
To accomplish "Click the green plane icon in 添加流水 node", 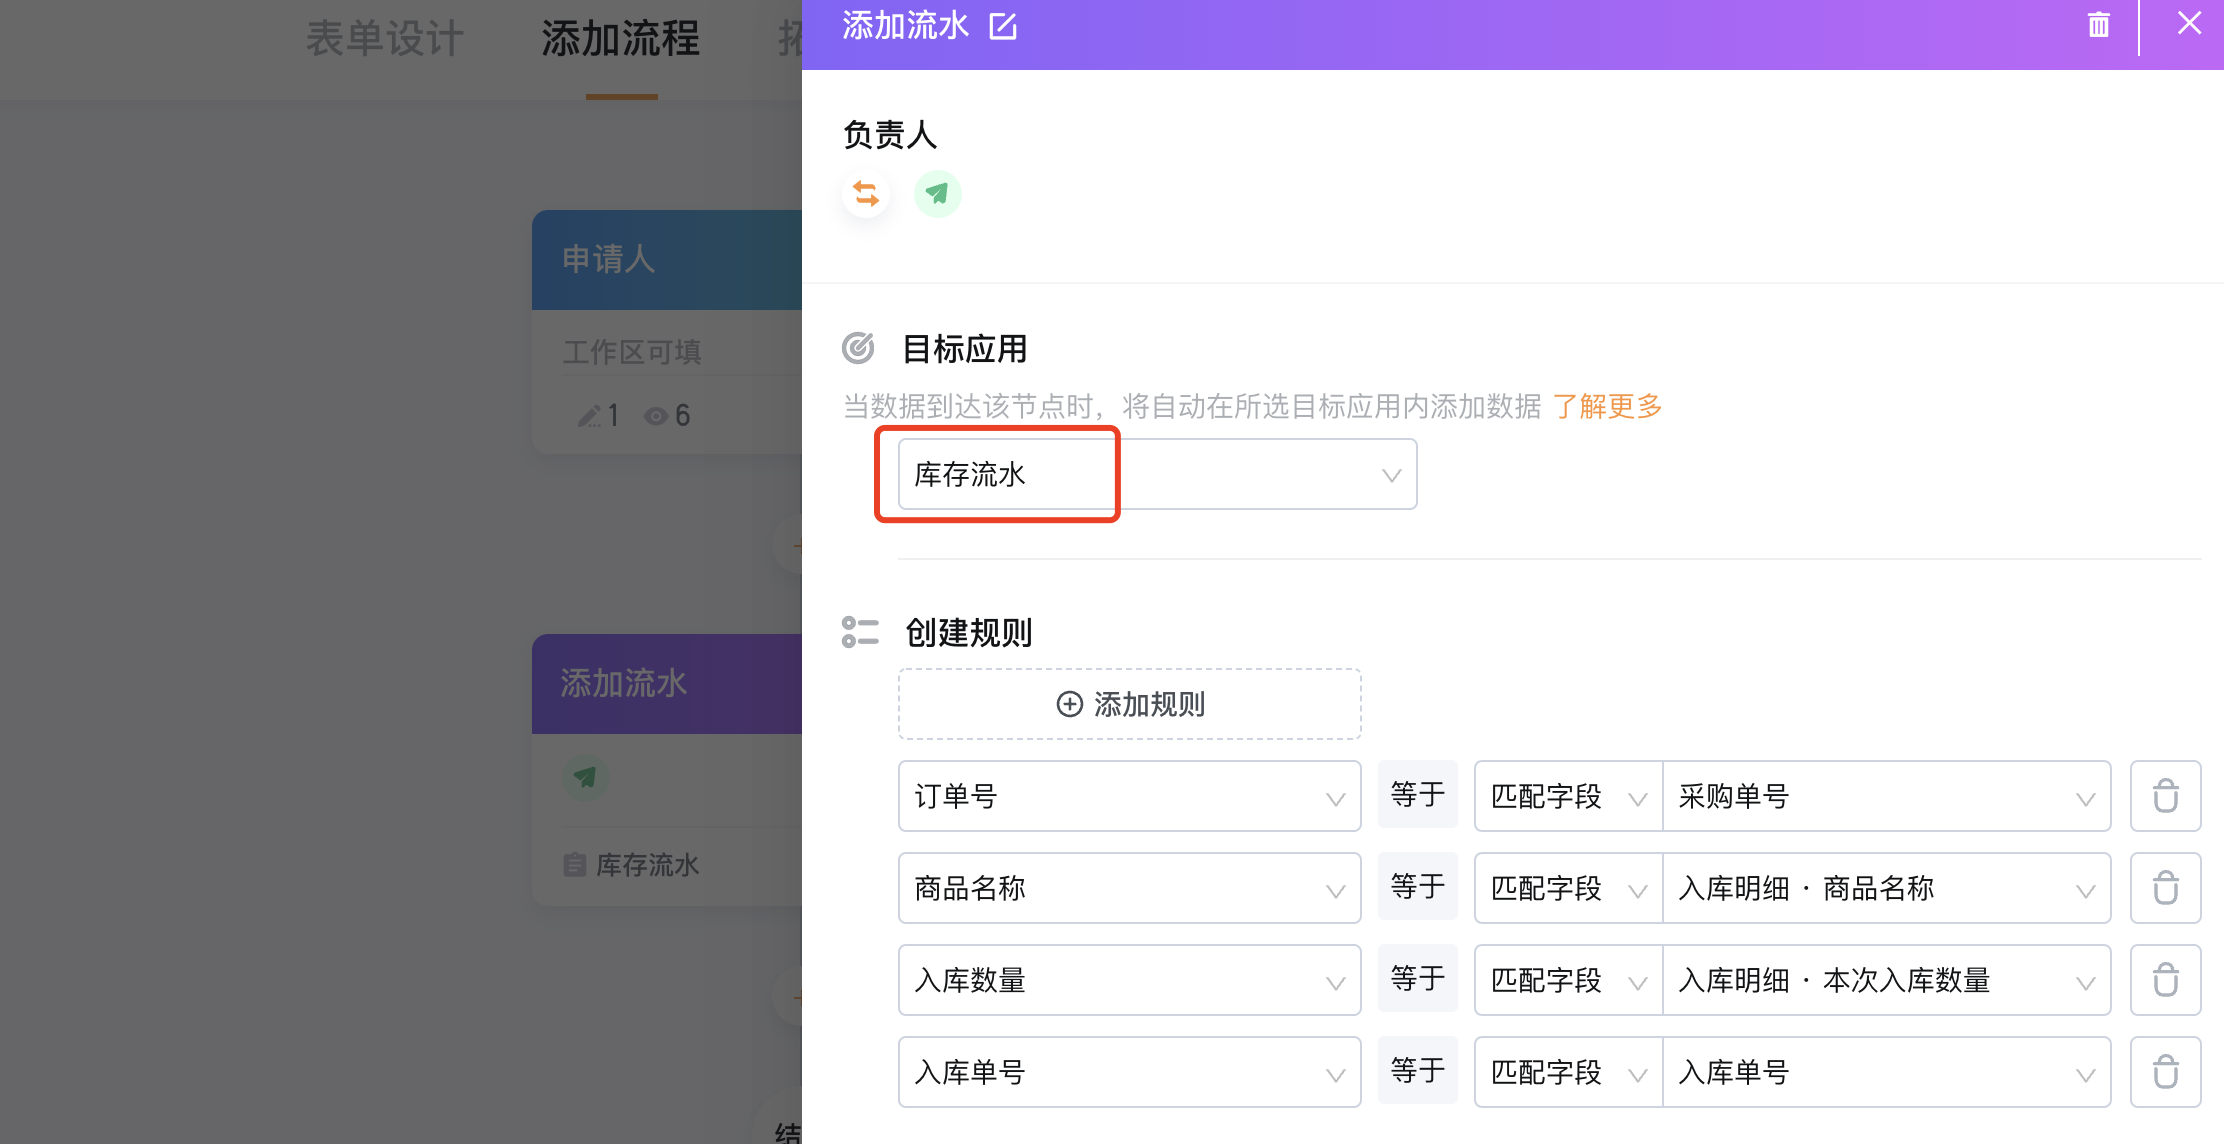I will pyautogui.click(x=585, y=777).
